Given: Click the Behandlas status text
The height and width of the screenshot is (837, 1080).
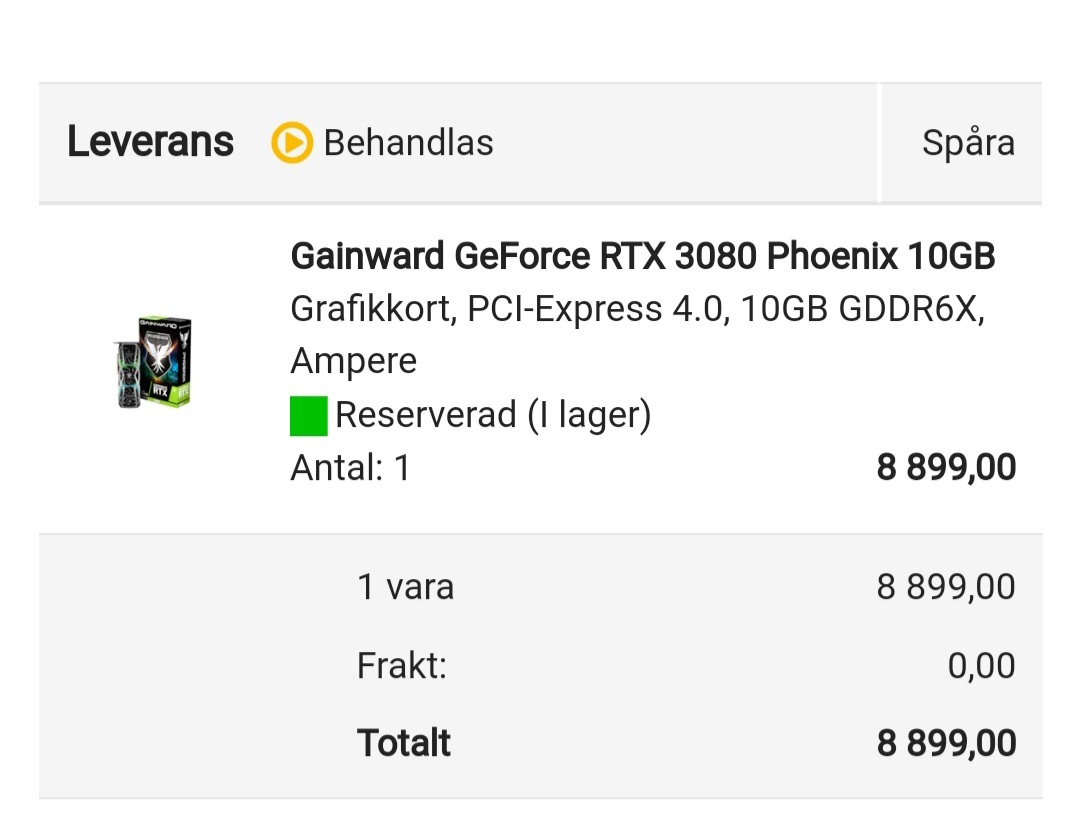Looking at the screenshot, I should [408, 143].
